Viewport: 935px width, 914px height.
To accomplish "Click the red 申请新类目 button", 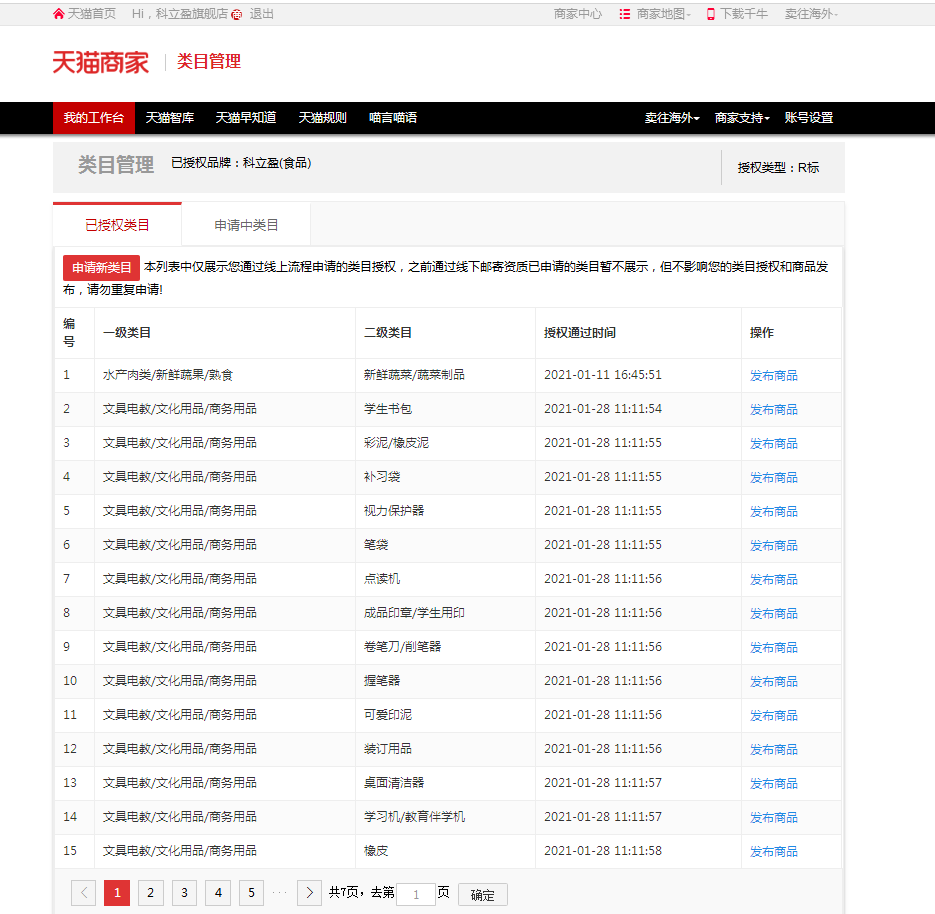I will pyautogui.click(x=101, y=268).
